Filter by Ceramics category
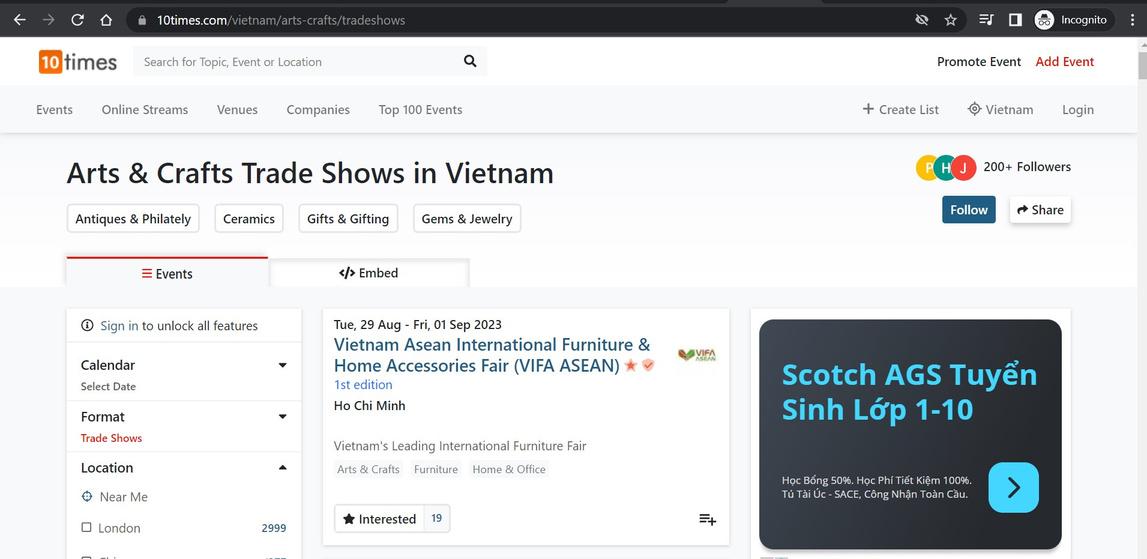The width and height of the screenshot is (1147, 559). coord(249,219)
